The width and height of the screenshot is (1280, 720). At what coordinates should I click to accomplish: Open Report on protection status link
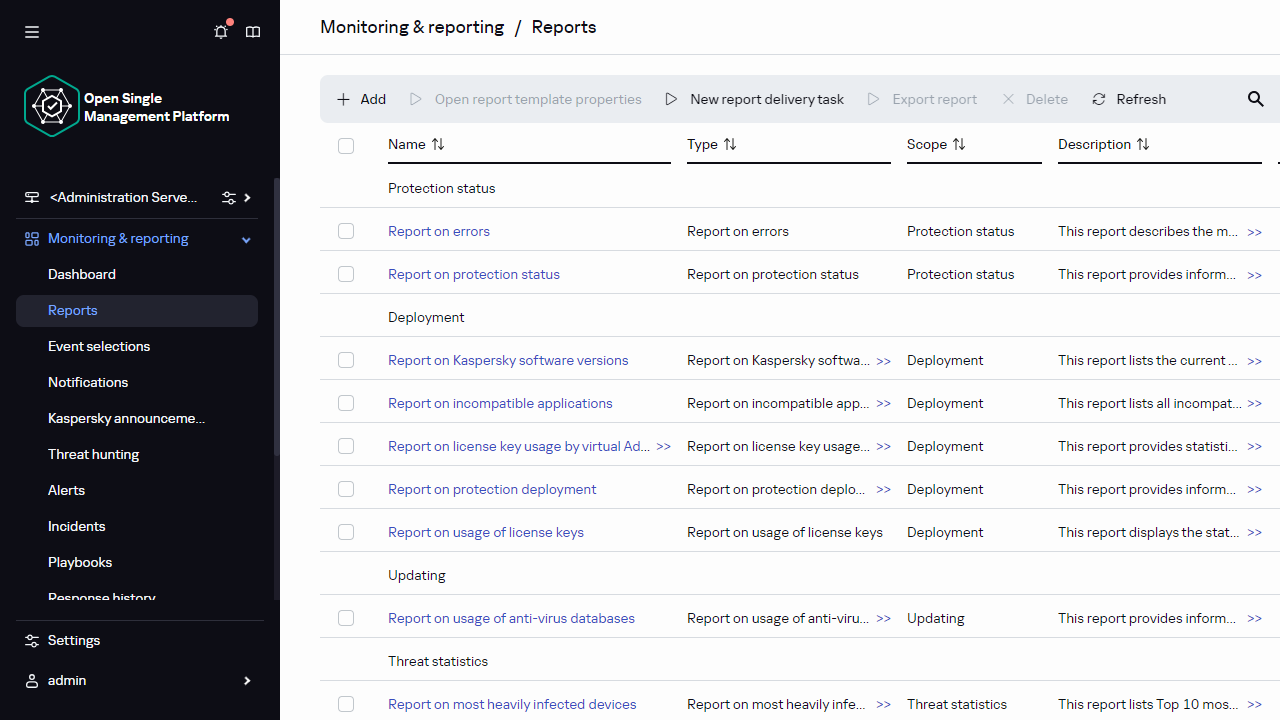click(x=474, y=274)
